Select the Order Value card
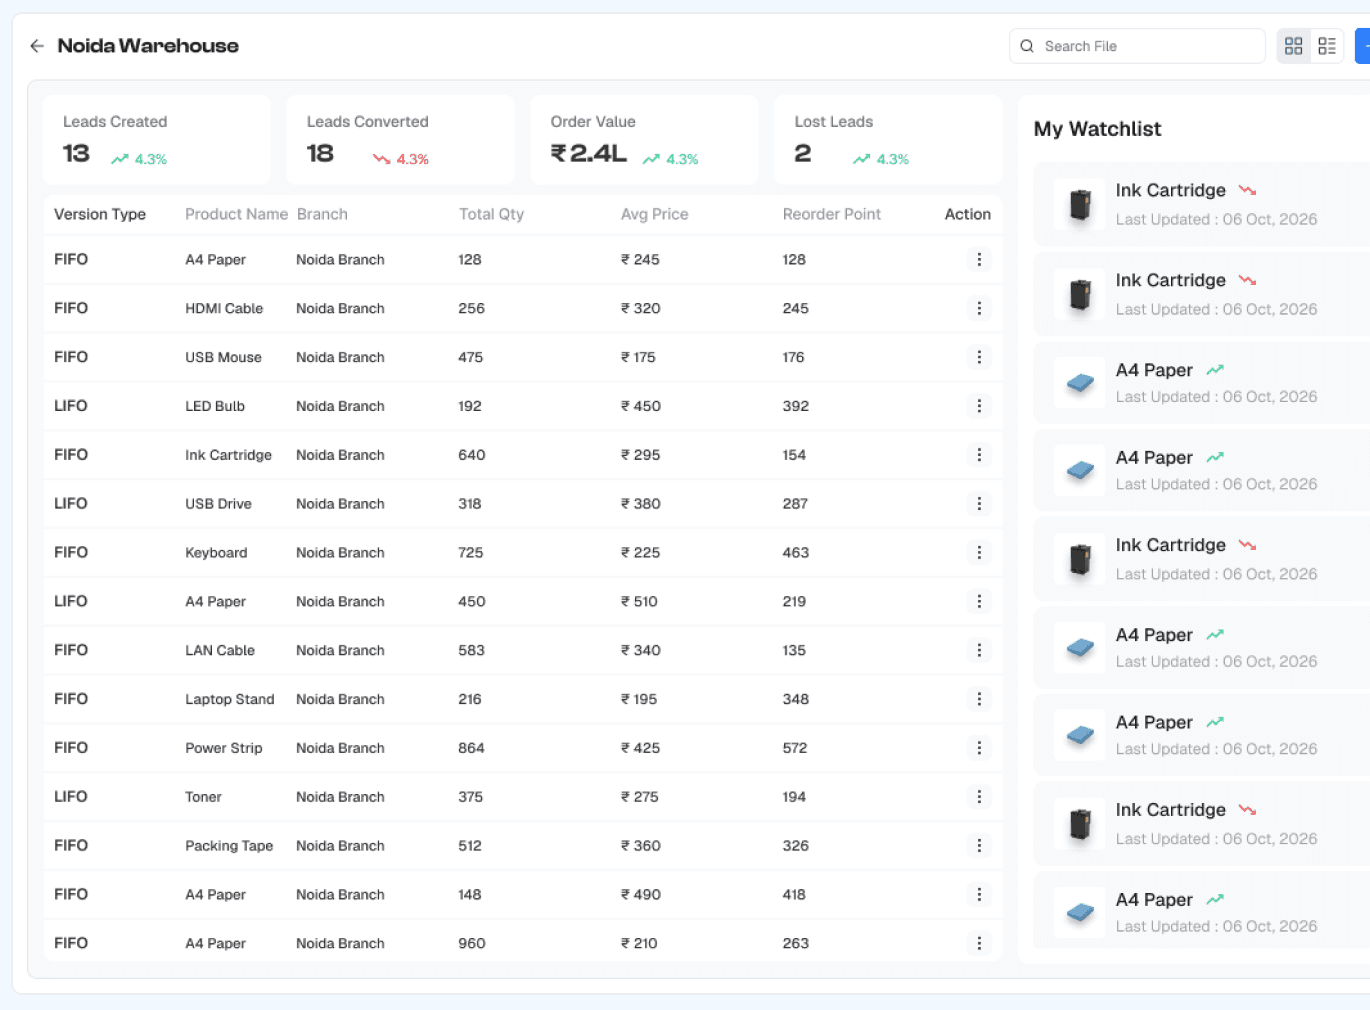The image size is (1370, 1010). [644, 140]
